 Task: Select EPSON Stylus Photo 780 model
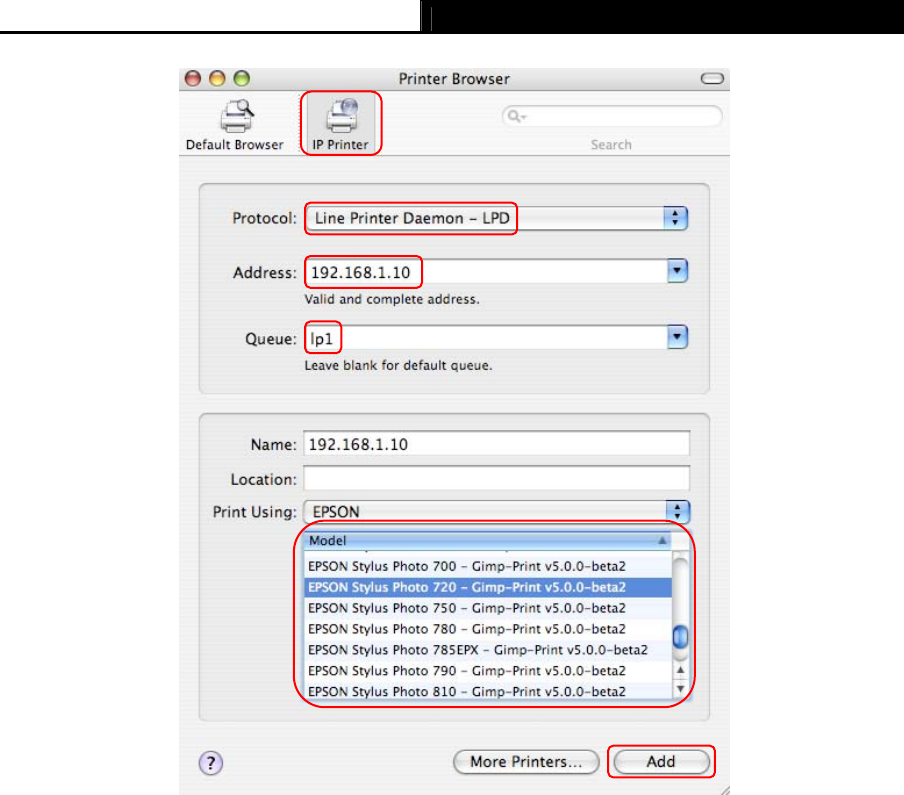pos(488,629)
